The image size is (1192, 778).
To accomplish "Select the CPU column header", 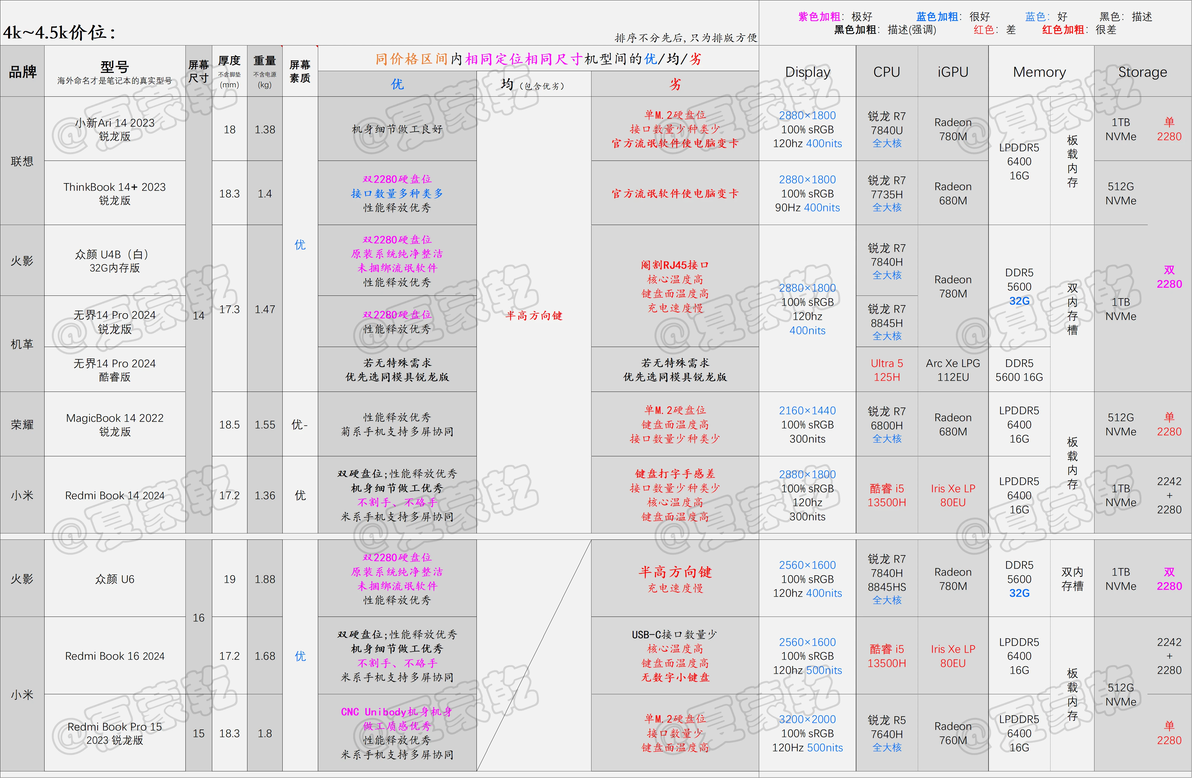I will tap(886, 71).
